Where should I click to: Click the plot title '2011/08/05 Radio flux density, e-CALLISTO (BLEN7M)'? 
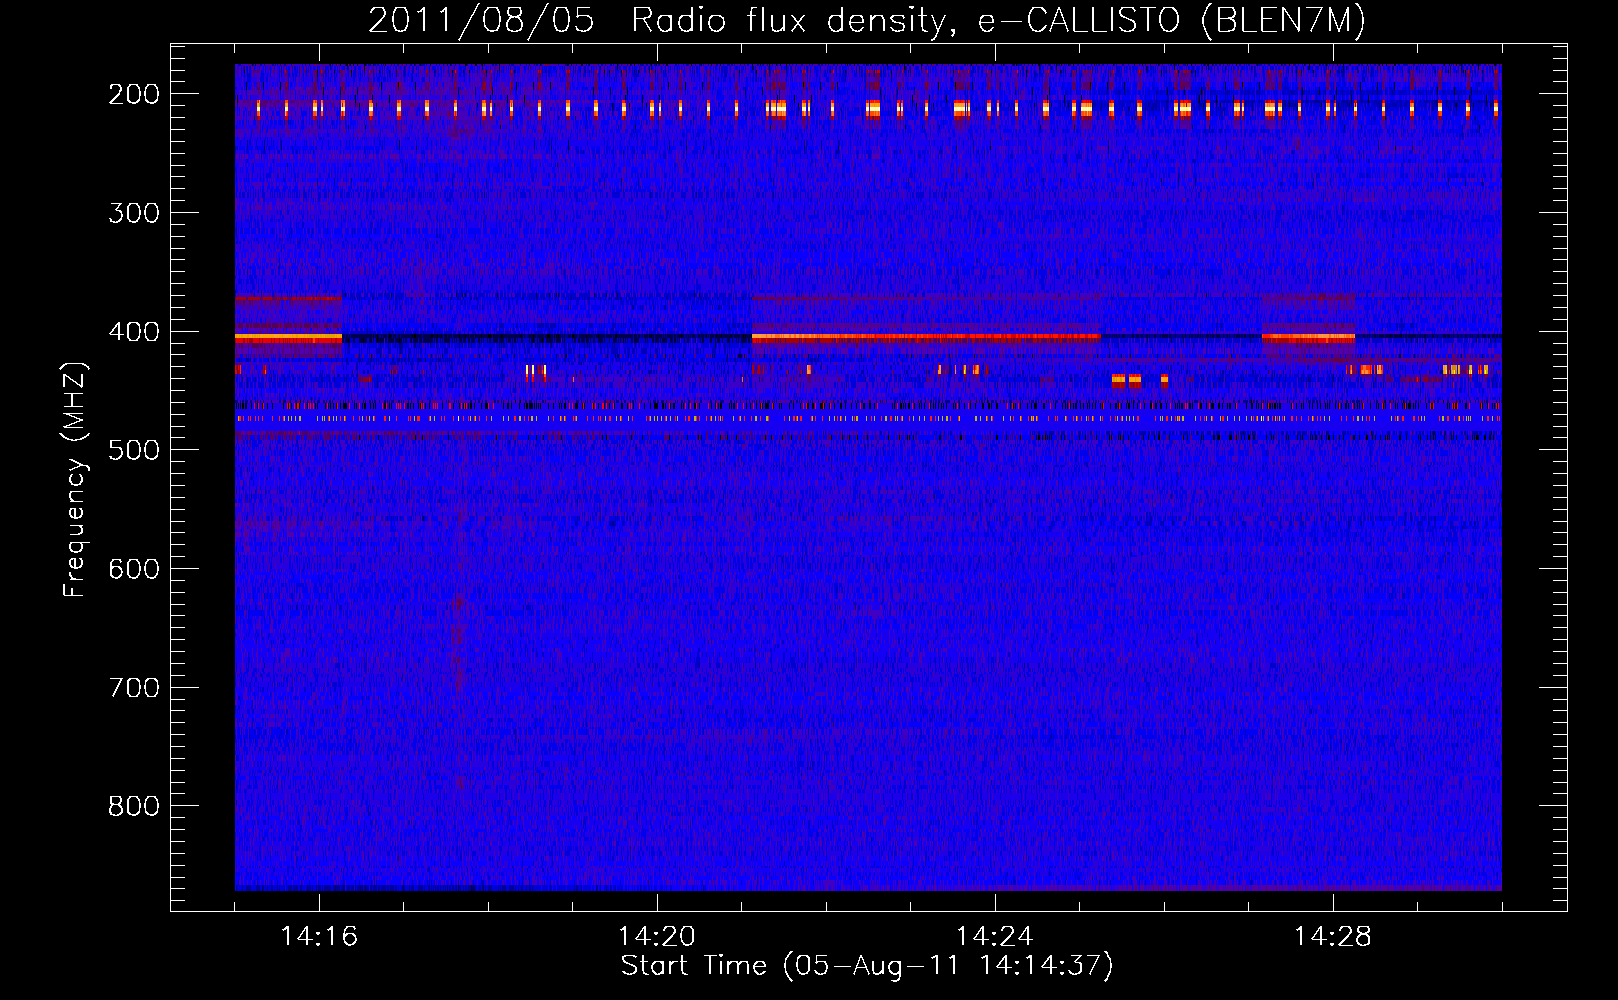[867, 21]
